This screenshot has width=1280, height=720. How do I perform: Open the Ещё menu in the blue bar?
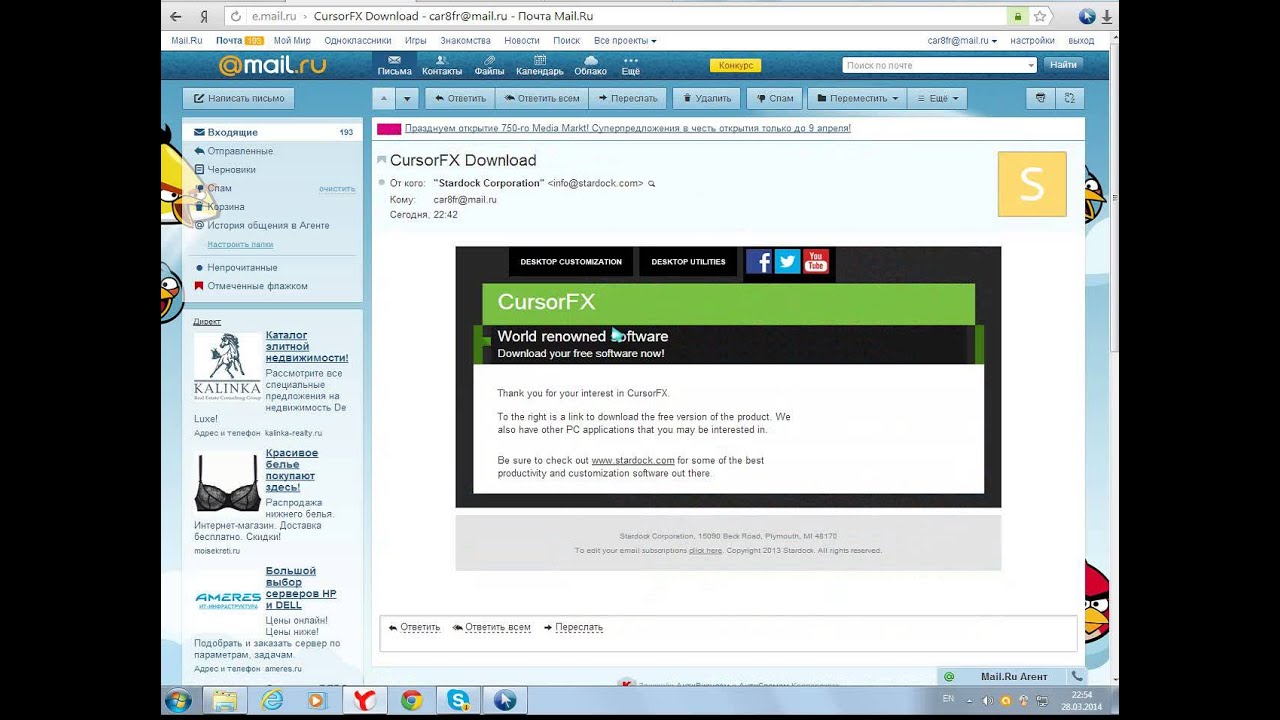click(630, 65)
